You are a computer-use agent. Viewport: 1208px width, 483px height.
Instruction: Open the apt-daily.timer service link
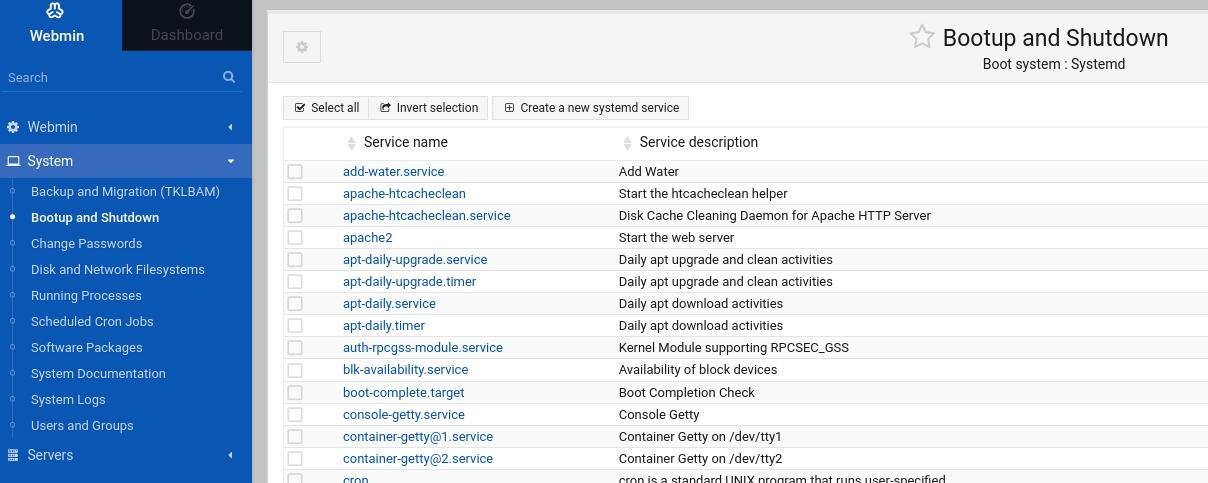384,326
